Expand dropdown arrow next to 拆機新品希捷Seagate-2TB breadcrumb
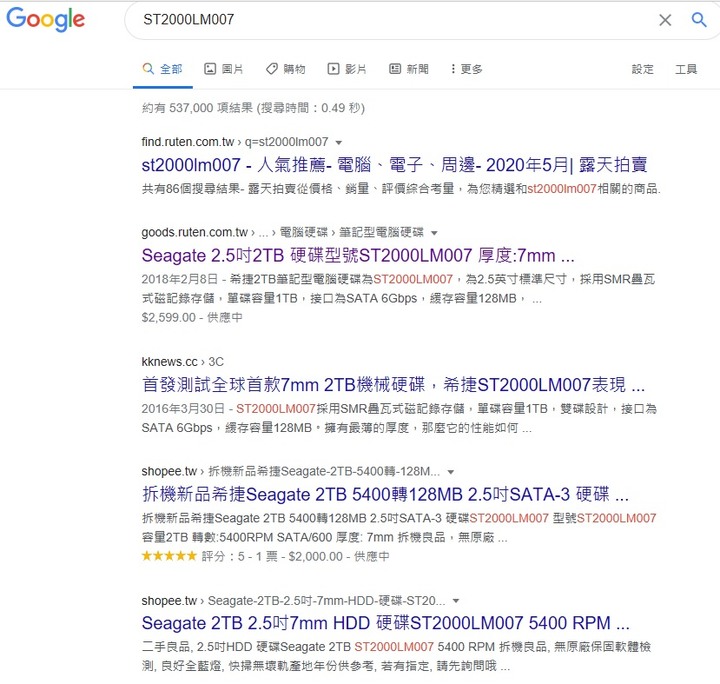Screen dimensions: 720x684 point(451,472)
